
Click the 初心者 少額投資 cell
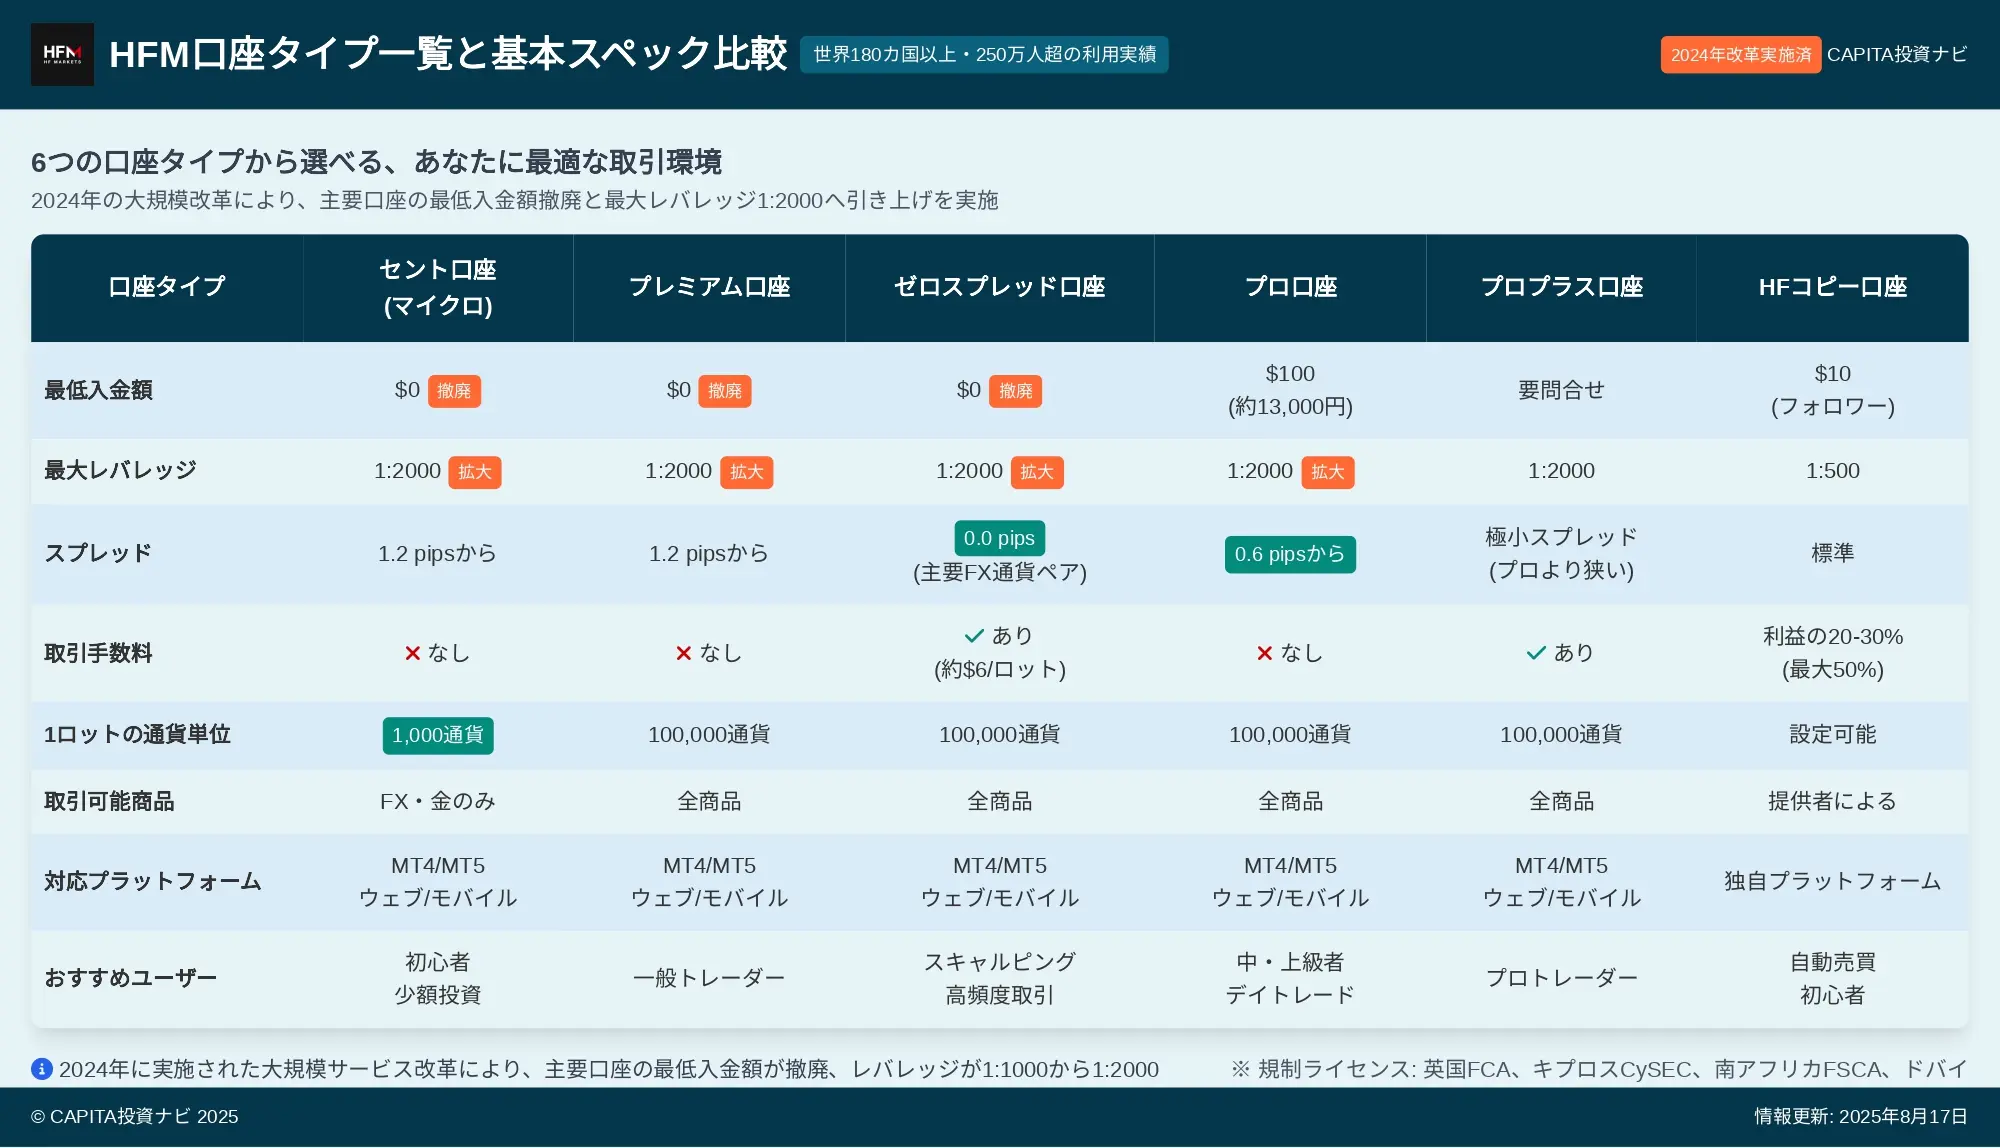(x=438, y=978)
